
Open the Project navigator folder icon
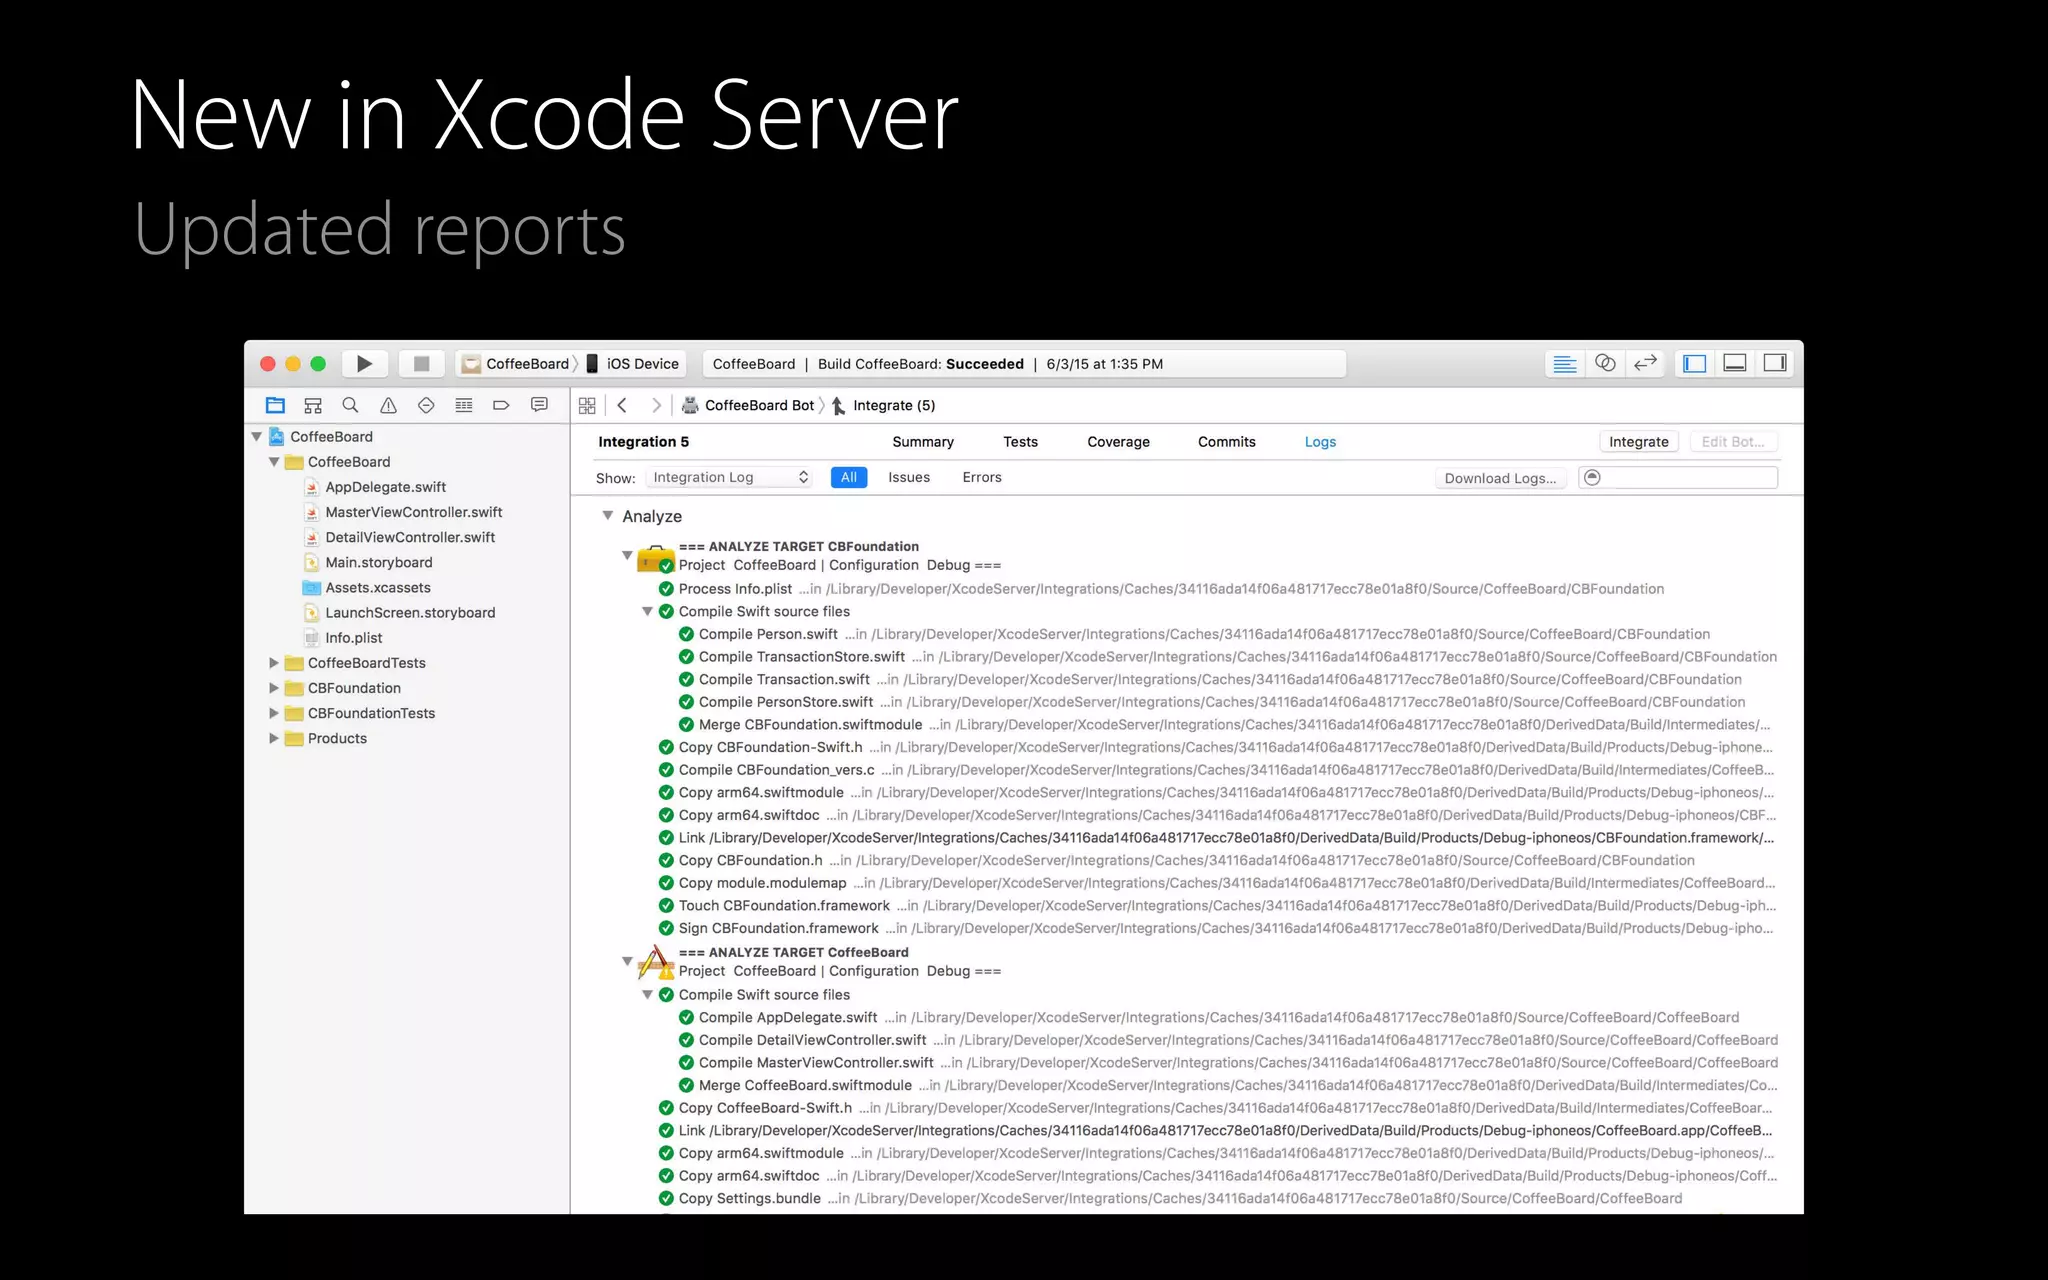click(275, 405)
